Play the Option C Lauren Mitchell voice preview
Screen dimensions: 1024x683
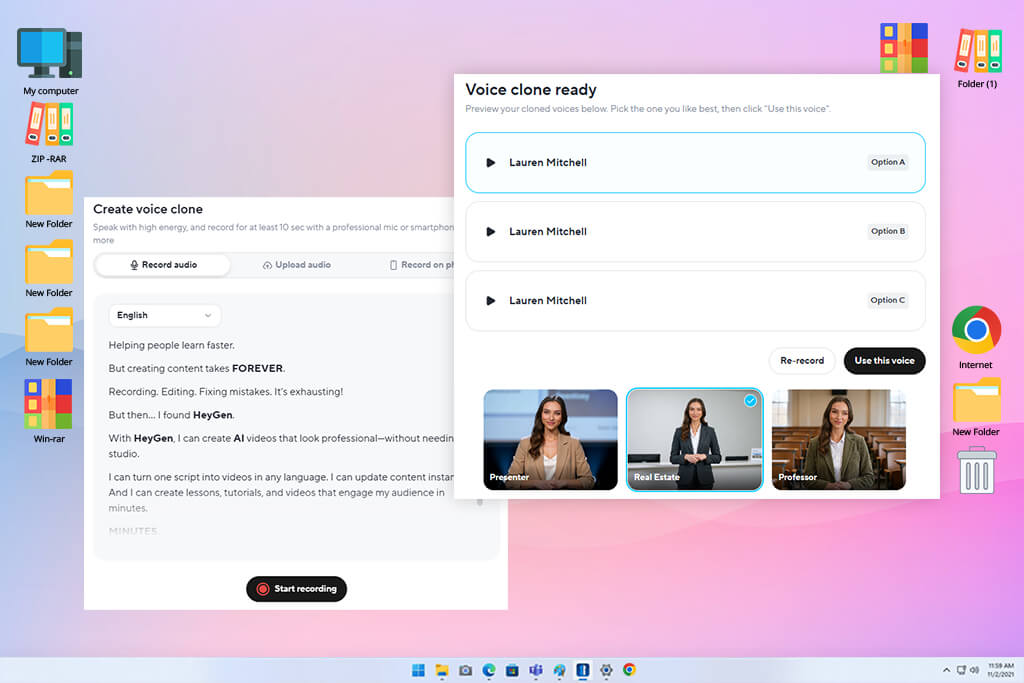pos(490,301)
